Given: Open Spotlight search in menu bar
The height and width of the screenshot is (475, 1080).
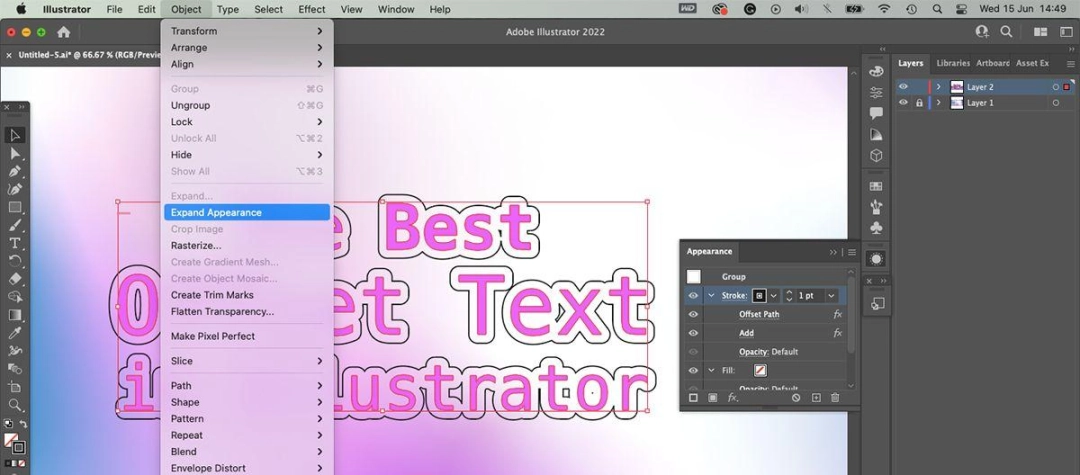Looking at the screenshot, I should click(937, 9).
